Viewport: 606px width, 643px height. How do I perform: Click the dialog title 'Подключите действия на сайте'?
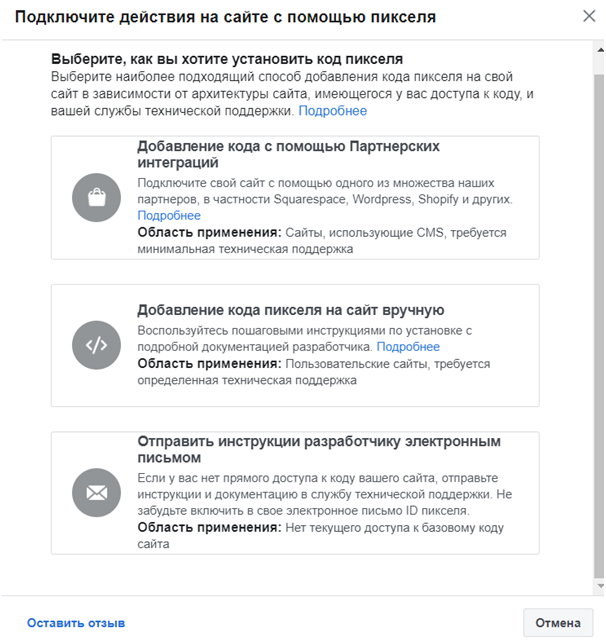(225, 17)
